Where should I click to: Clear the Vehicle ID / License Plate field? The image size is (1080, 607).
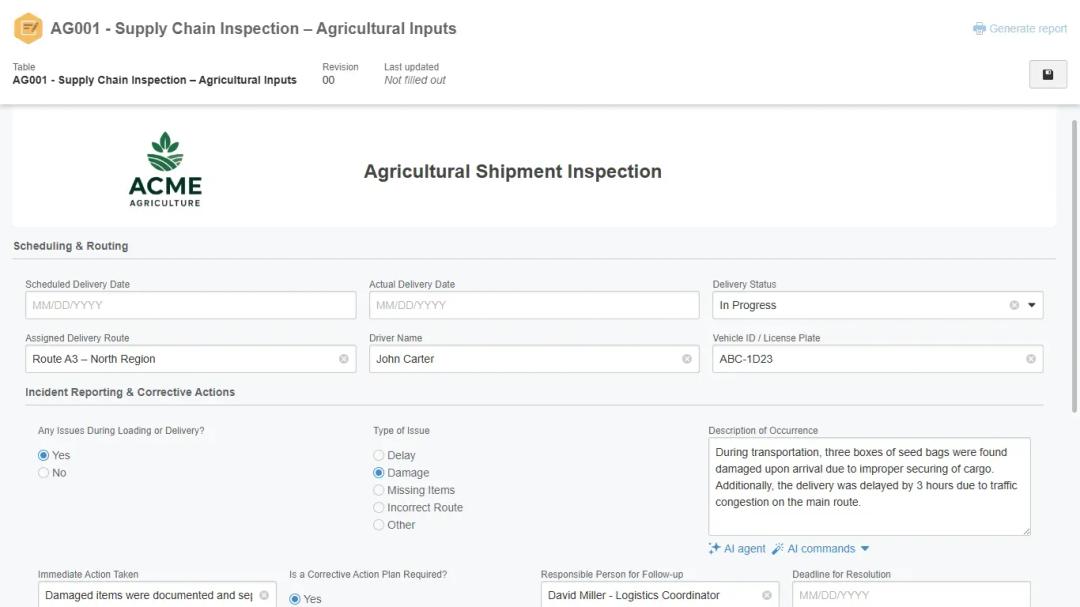pos(1030,359)
